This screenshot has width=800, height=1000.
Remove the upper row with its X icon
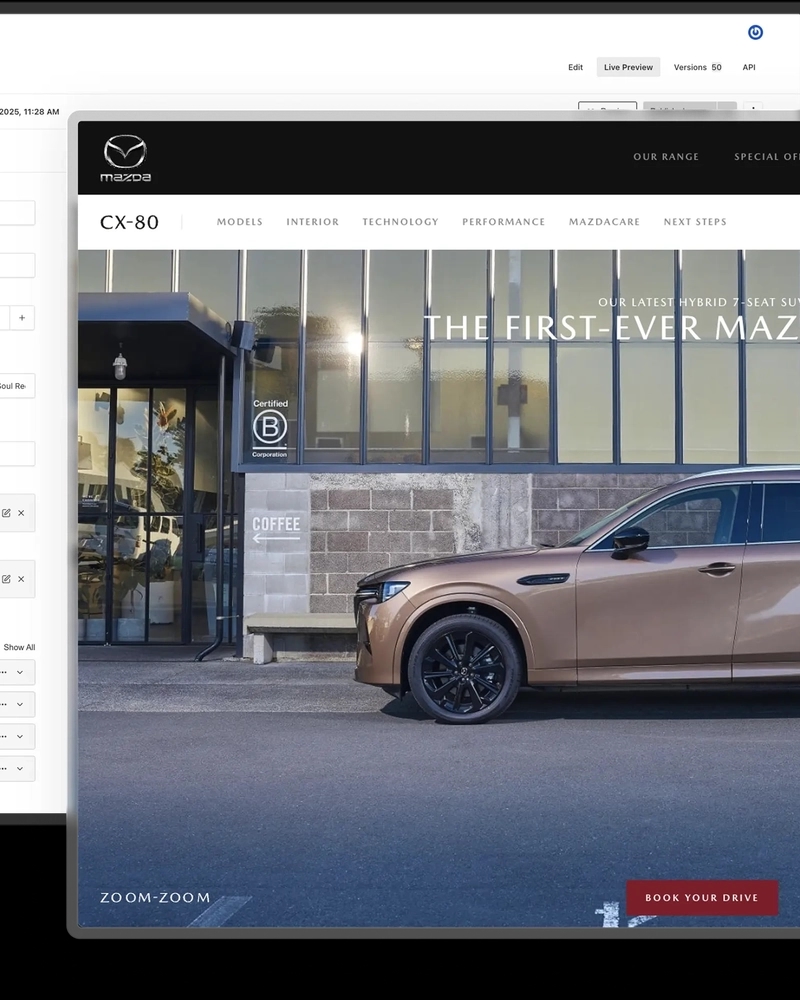[21, 513]
